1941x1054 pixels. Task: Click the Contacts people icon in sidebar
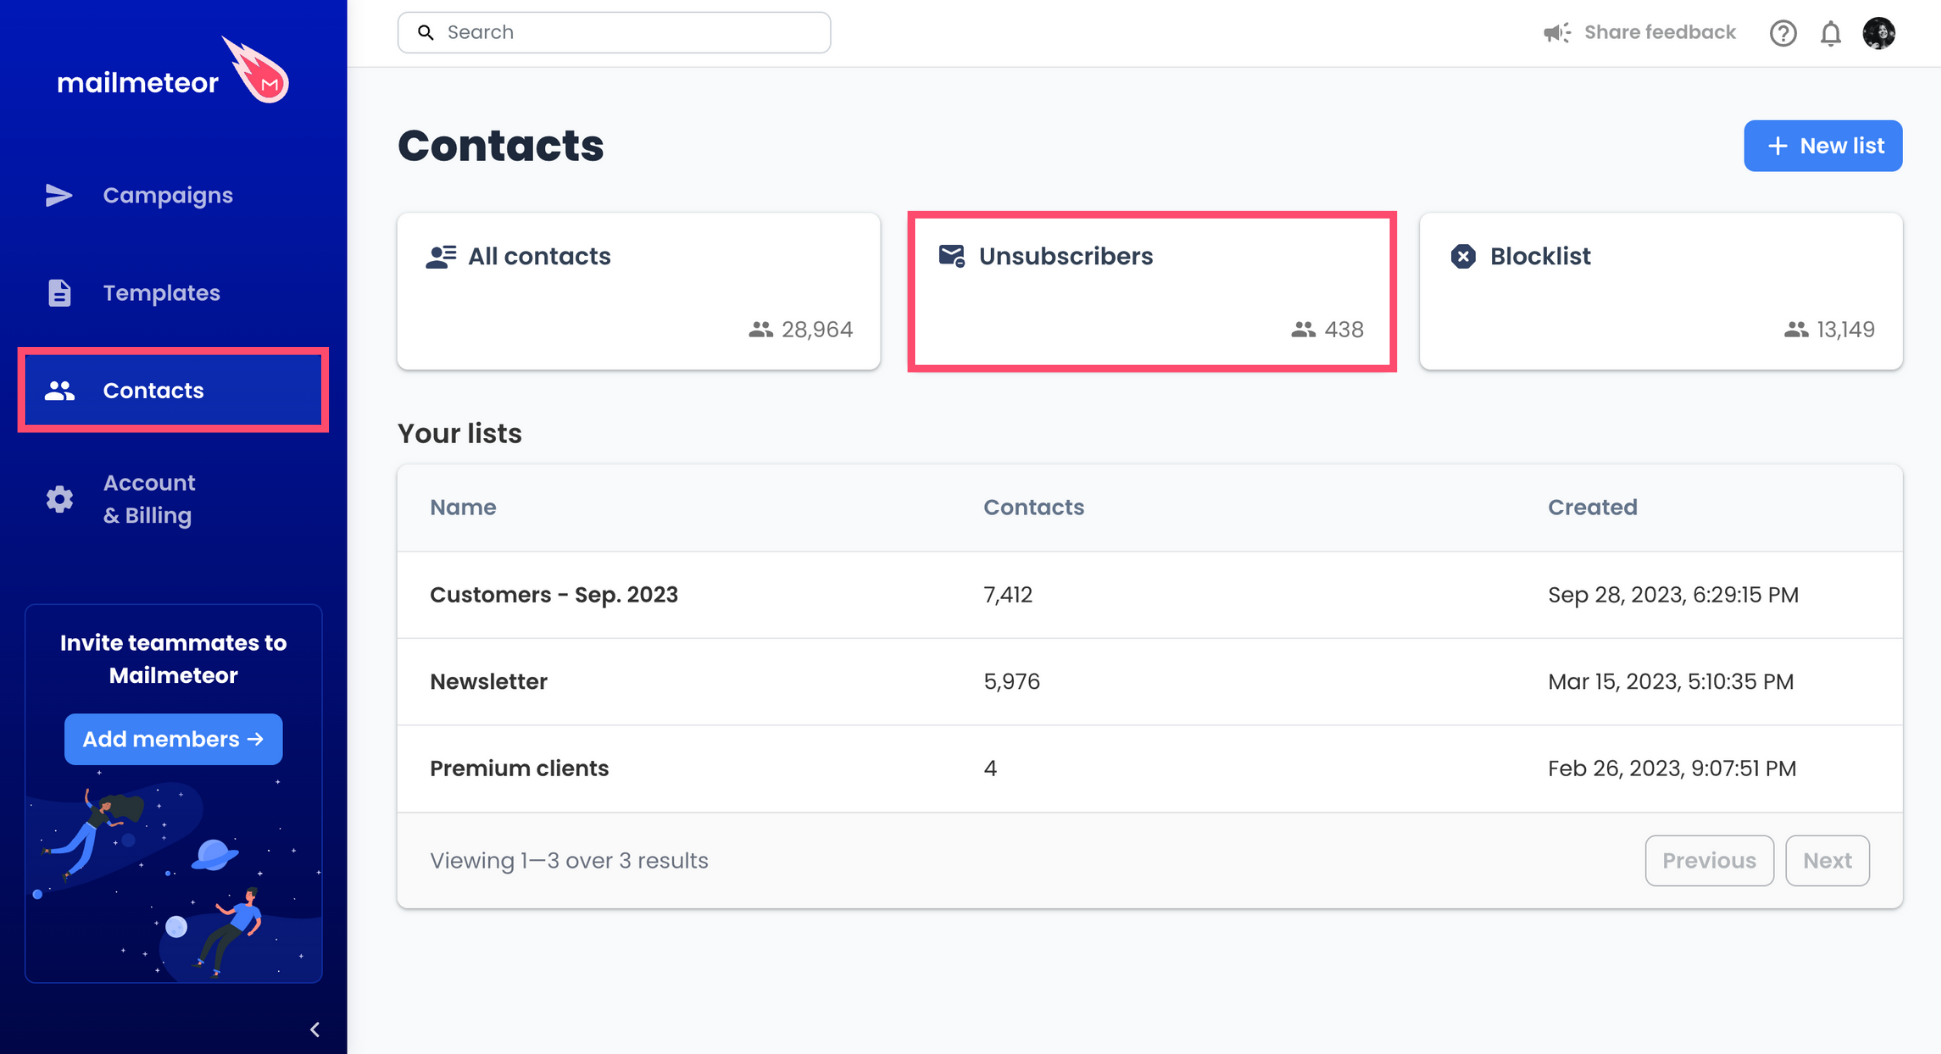[59, 390]
